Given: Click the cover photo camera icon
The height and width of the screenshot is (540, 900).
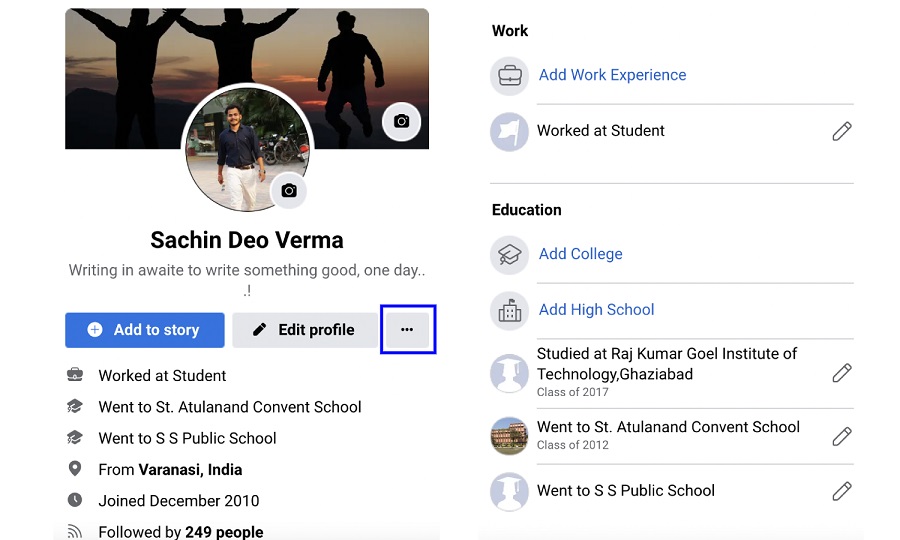Looking at the screenshot, I should [x=401, y=121].
